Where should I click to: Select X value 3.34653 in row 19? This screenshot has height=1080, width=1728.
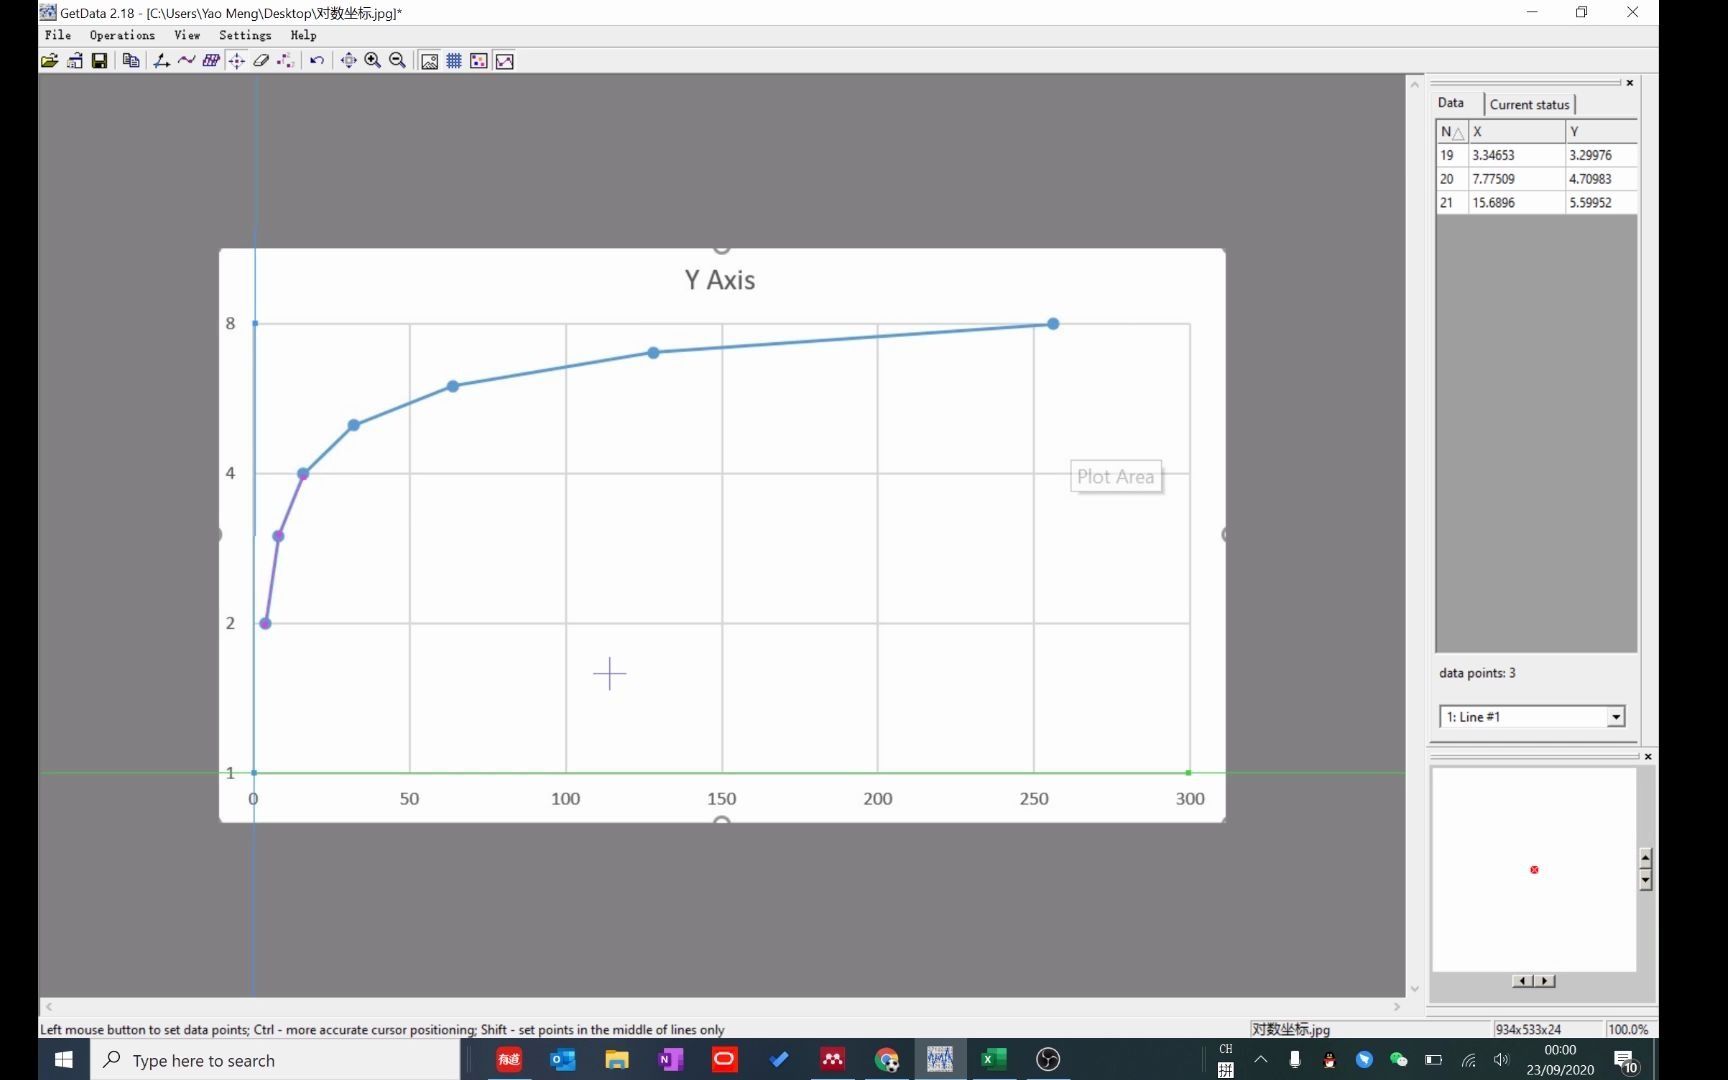pos(1516,155)
